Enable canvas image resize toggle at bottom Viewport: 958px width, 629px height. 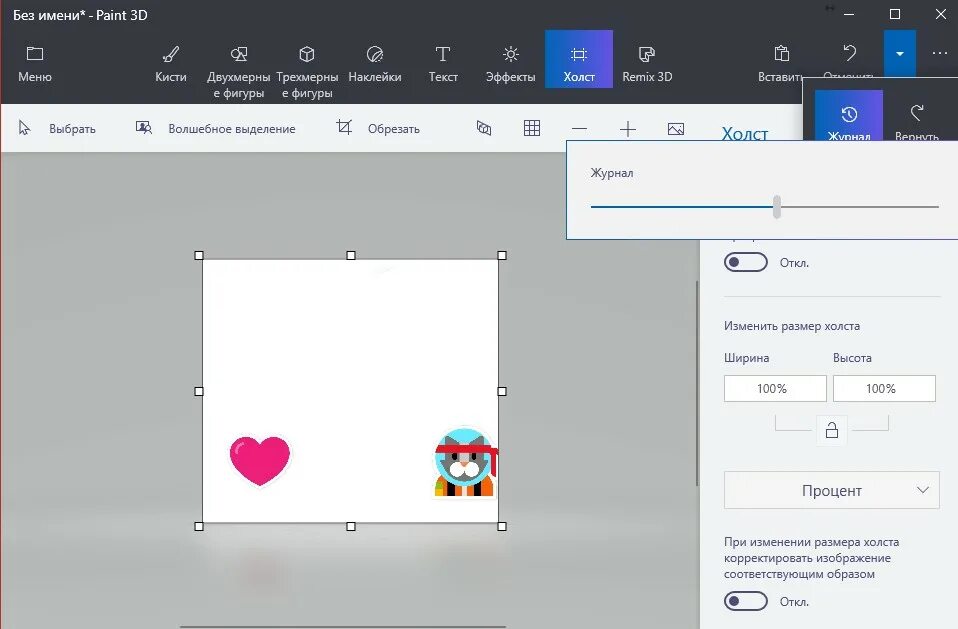pyautogui.click(x=745, y=601)
